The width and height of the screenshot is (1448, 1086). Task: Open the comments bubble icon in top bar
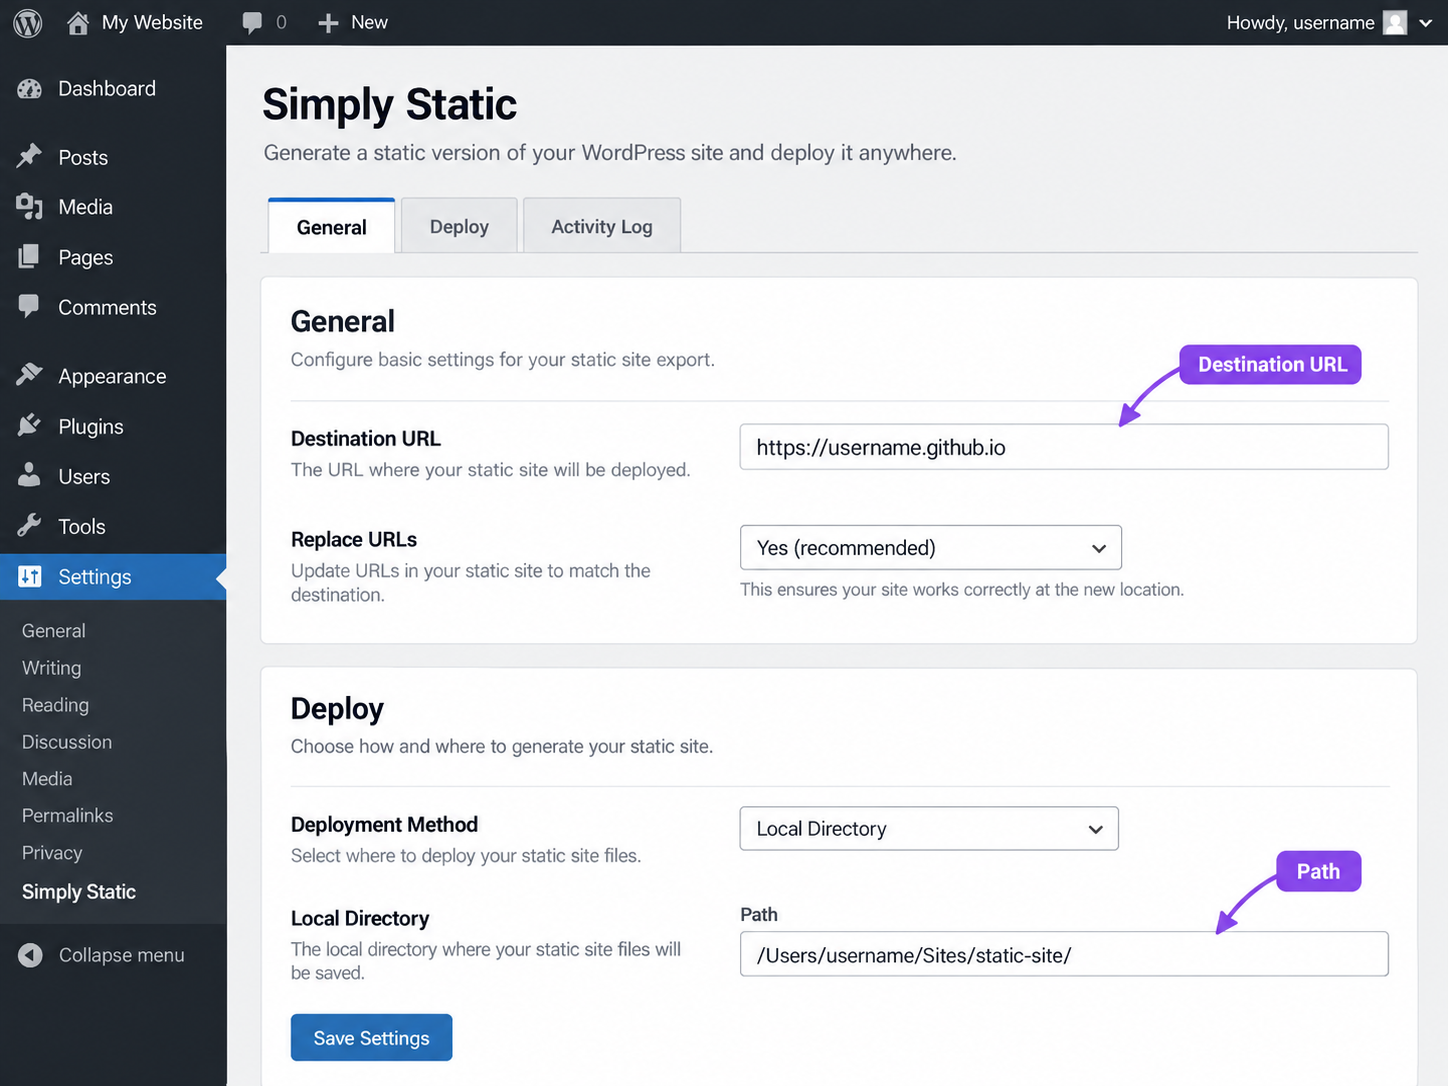tap(252, 23)
